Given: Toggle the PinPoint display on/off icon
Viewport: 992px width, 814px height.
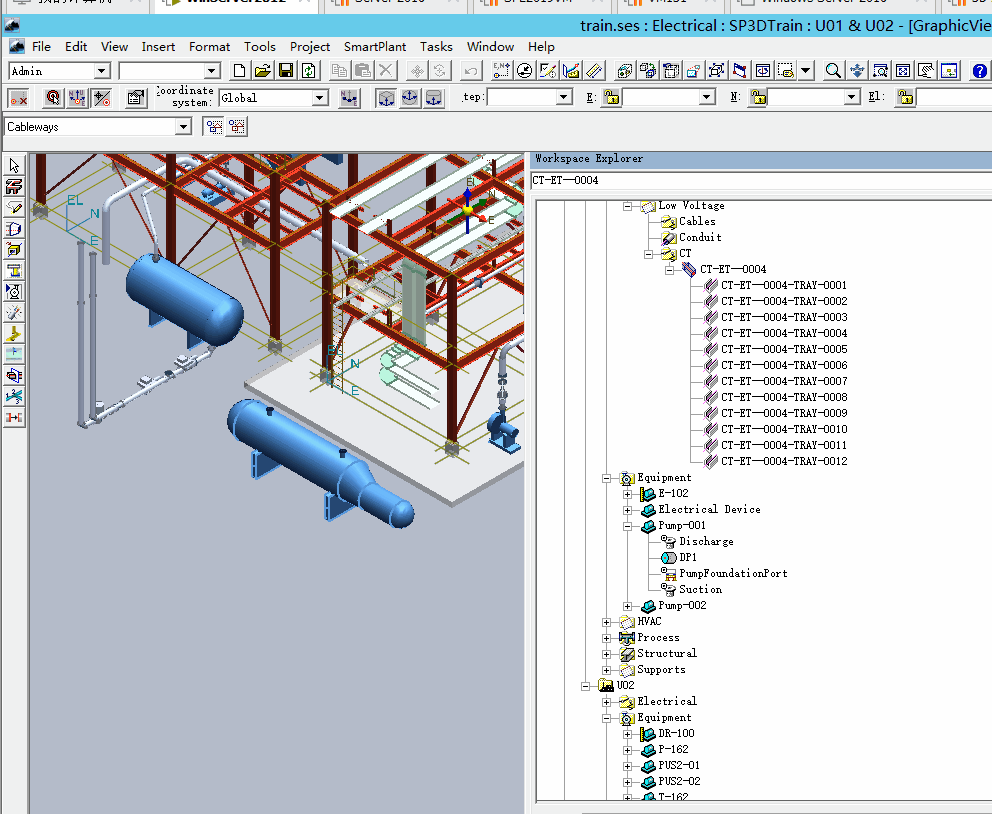Looking at the screenshot, I should 19,98.
